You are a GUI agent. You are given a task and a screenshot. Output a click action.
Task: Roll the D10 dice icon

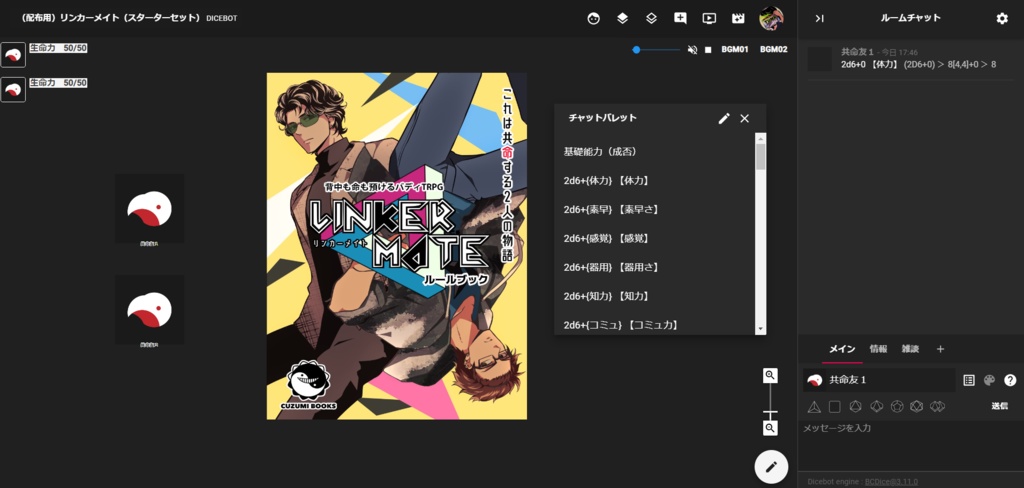[876, 406]
